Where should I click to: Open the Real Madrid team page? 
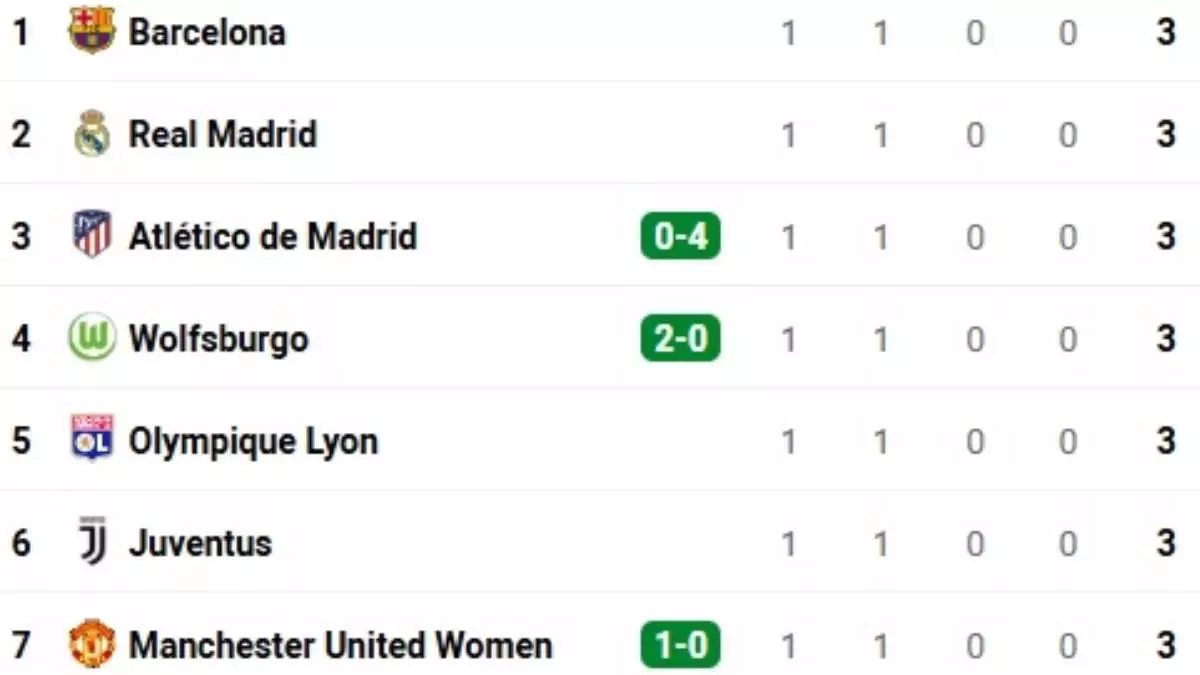(221, 133)
